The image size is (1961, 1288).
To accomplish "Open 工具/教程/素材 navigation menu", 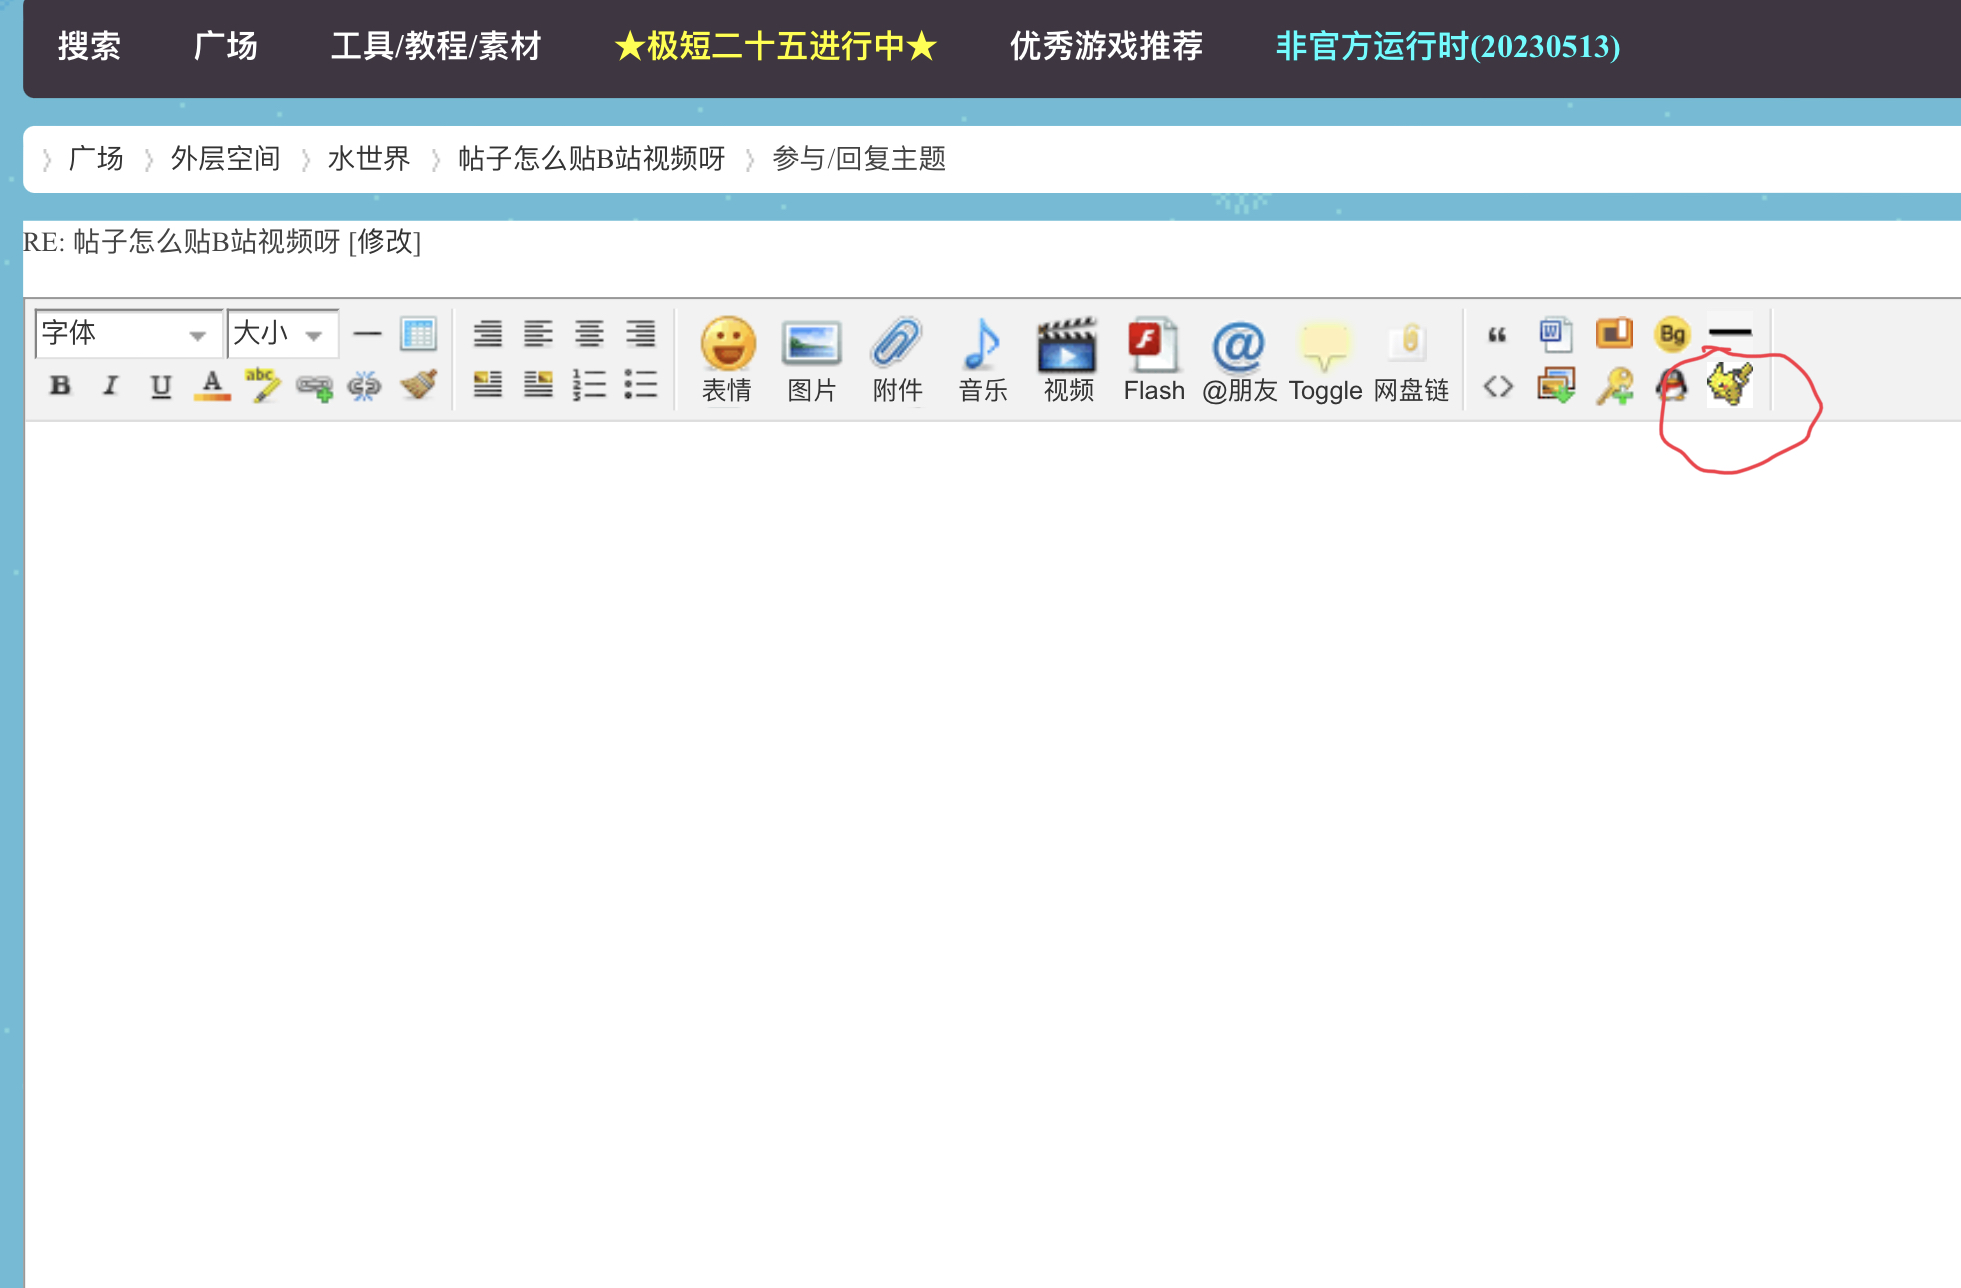I will (x=436, y=46).
